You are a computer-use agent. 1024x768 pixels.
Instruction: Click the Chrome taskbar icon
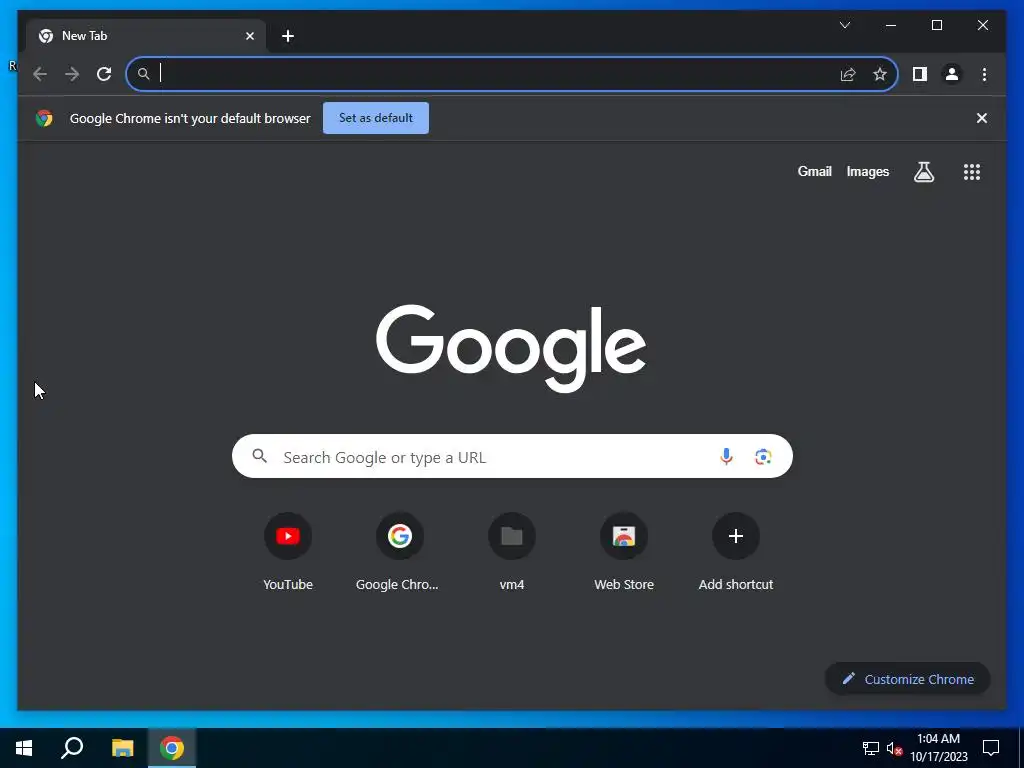tap(172, 748)
